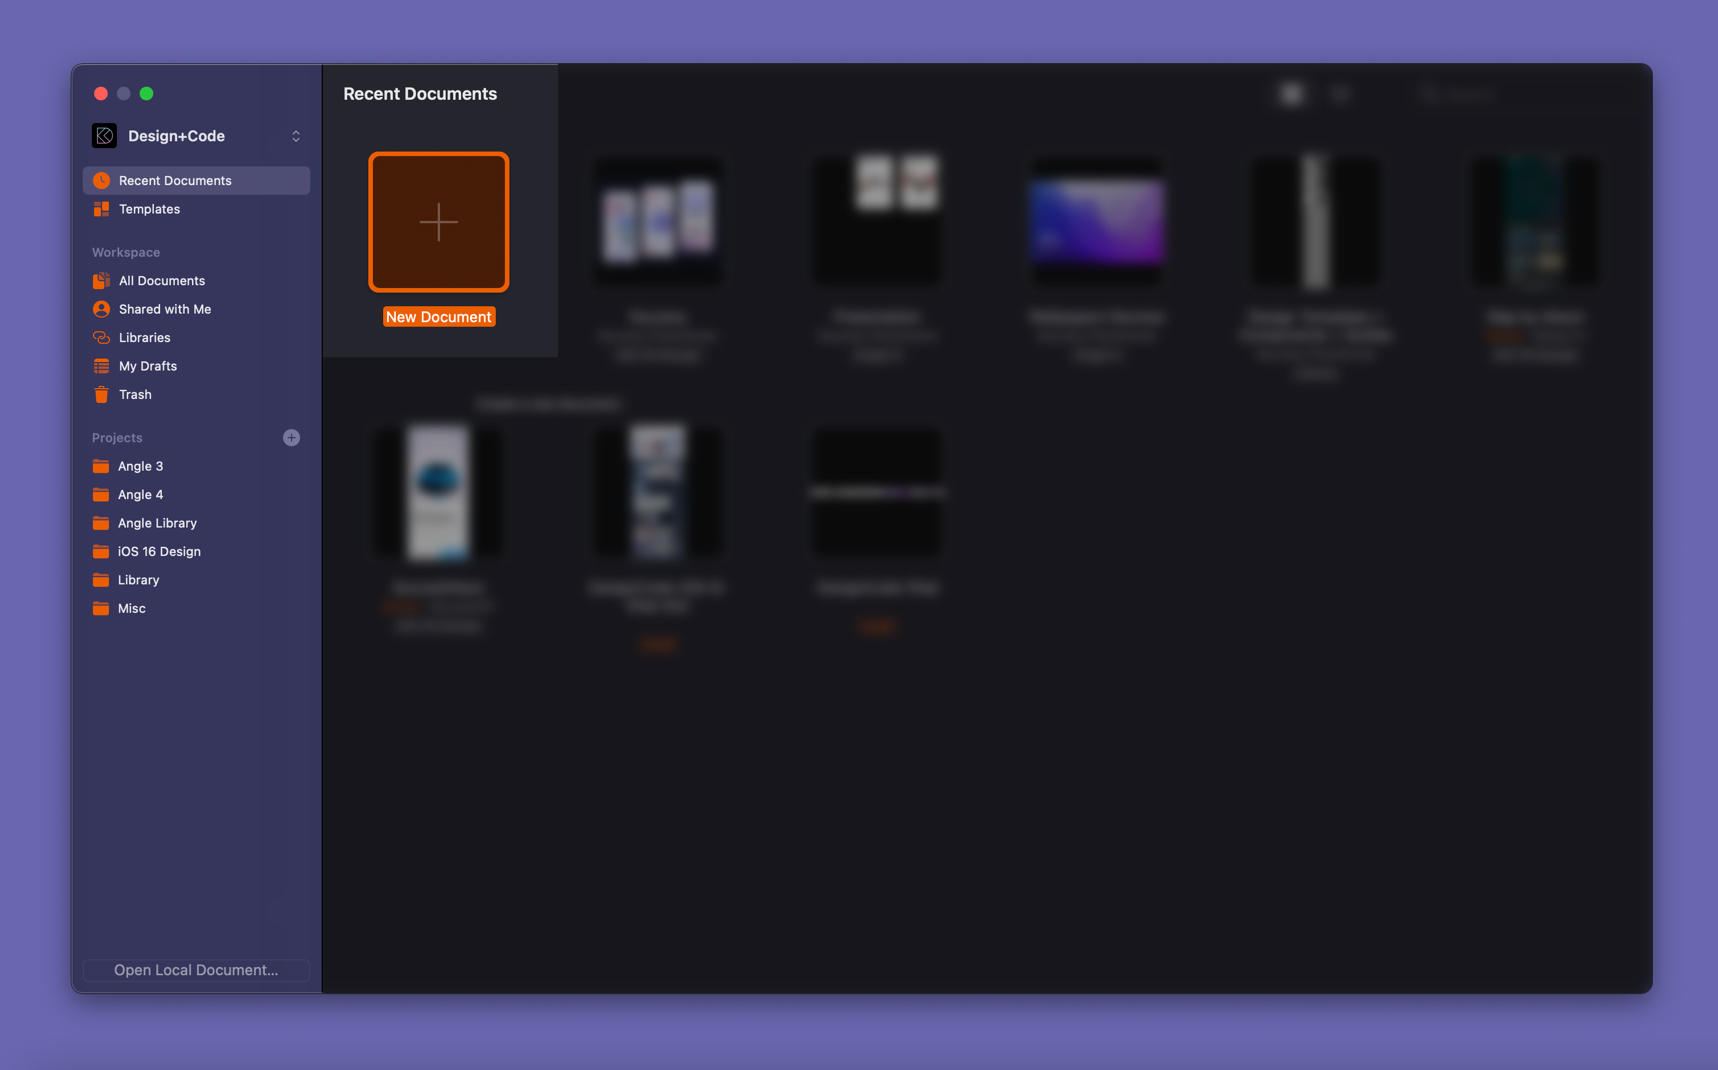Click the Templates grid icon
Screen dimensions: 1718x1070
pyautogui.click(x=101, y=209)
